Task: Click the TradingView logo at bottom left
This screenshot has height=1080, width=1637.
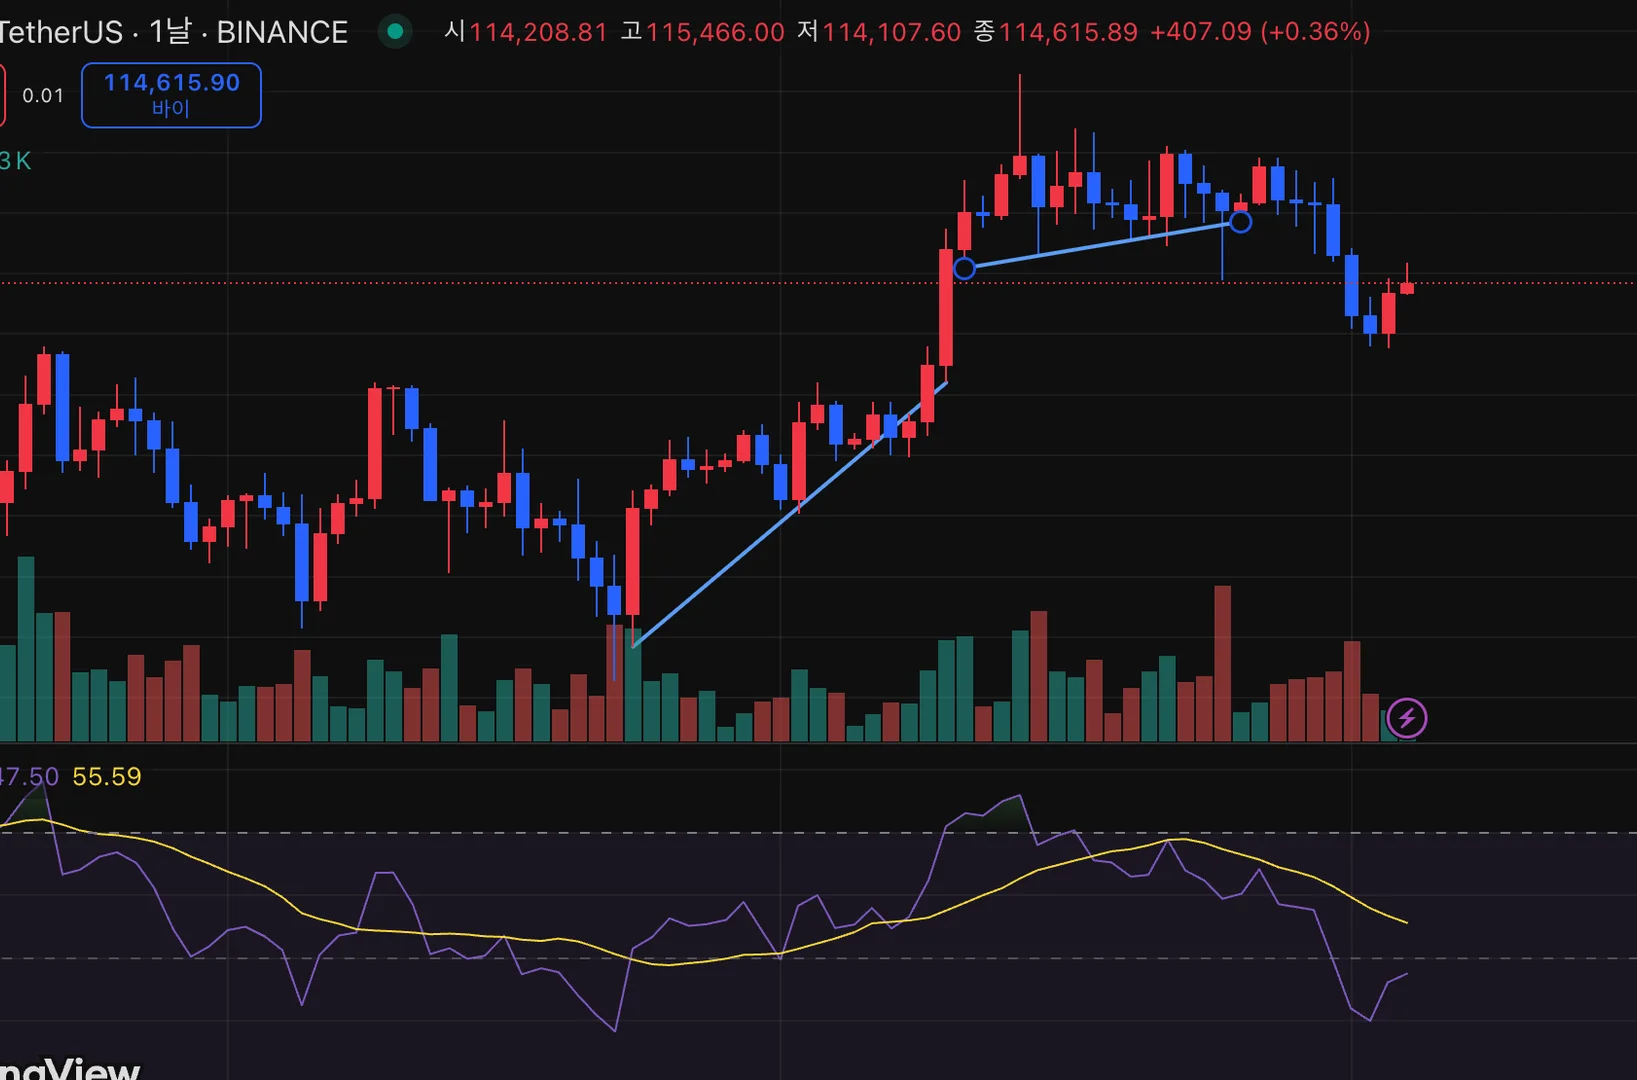Action: (x=68, y=1068)
